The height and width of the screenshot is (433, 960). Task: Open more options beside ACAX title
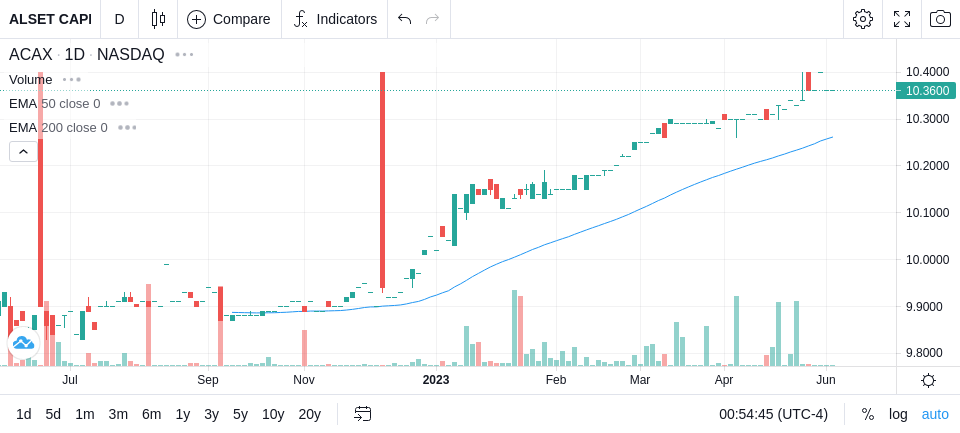[x=184, y=55]
